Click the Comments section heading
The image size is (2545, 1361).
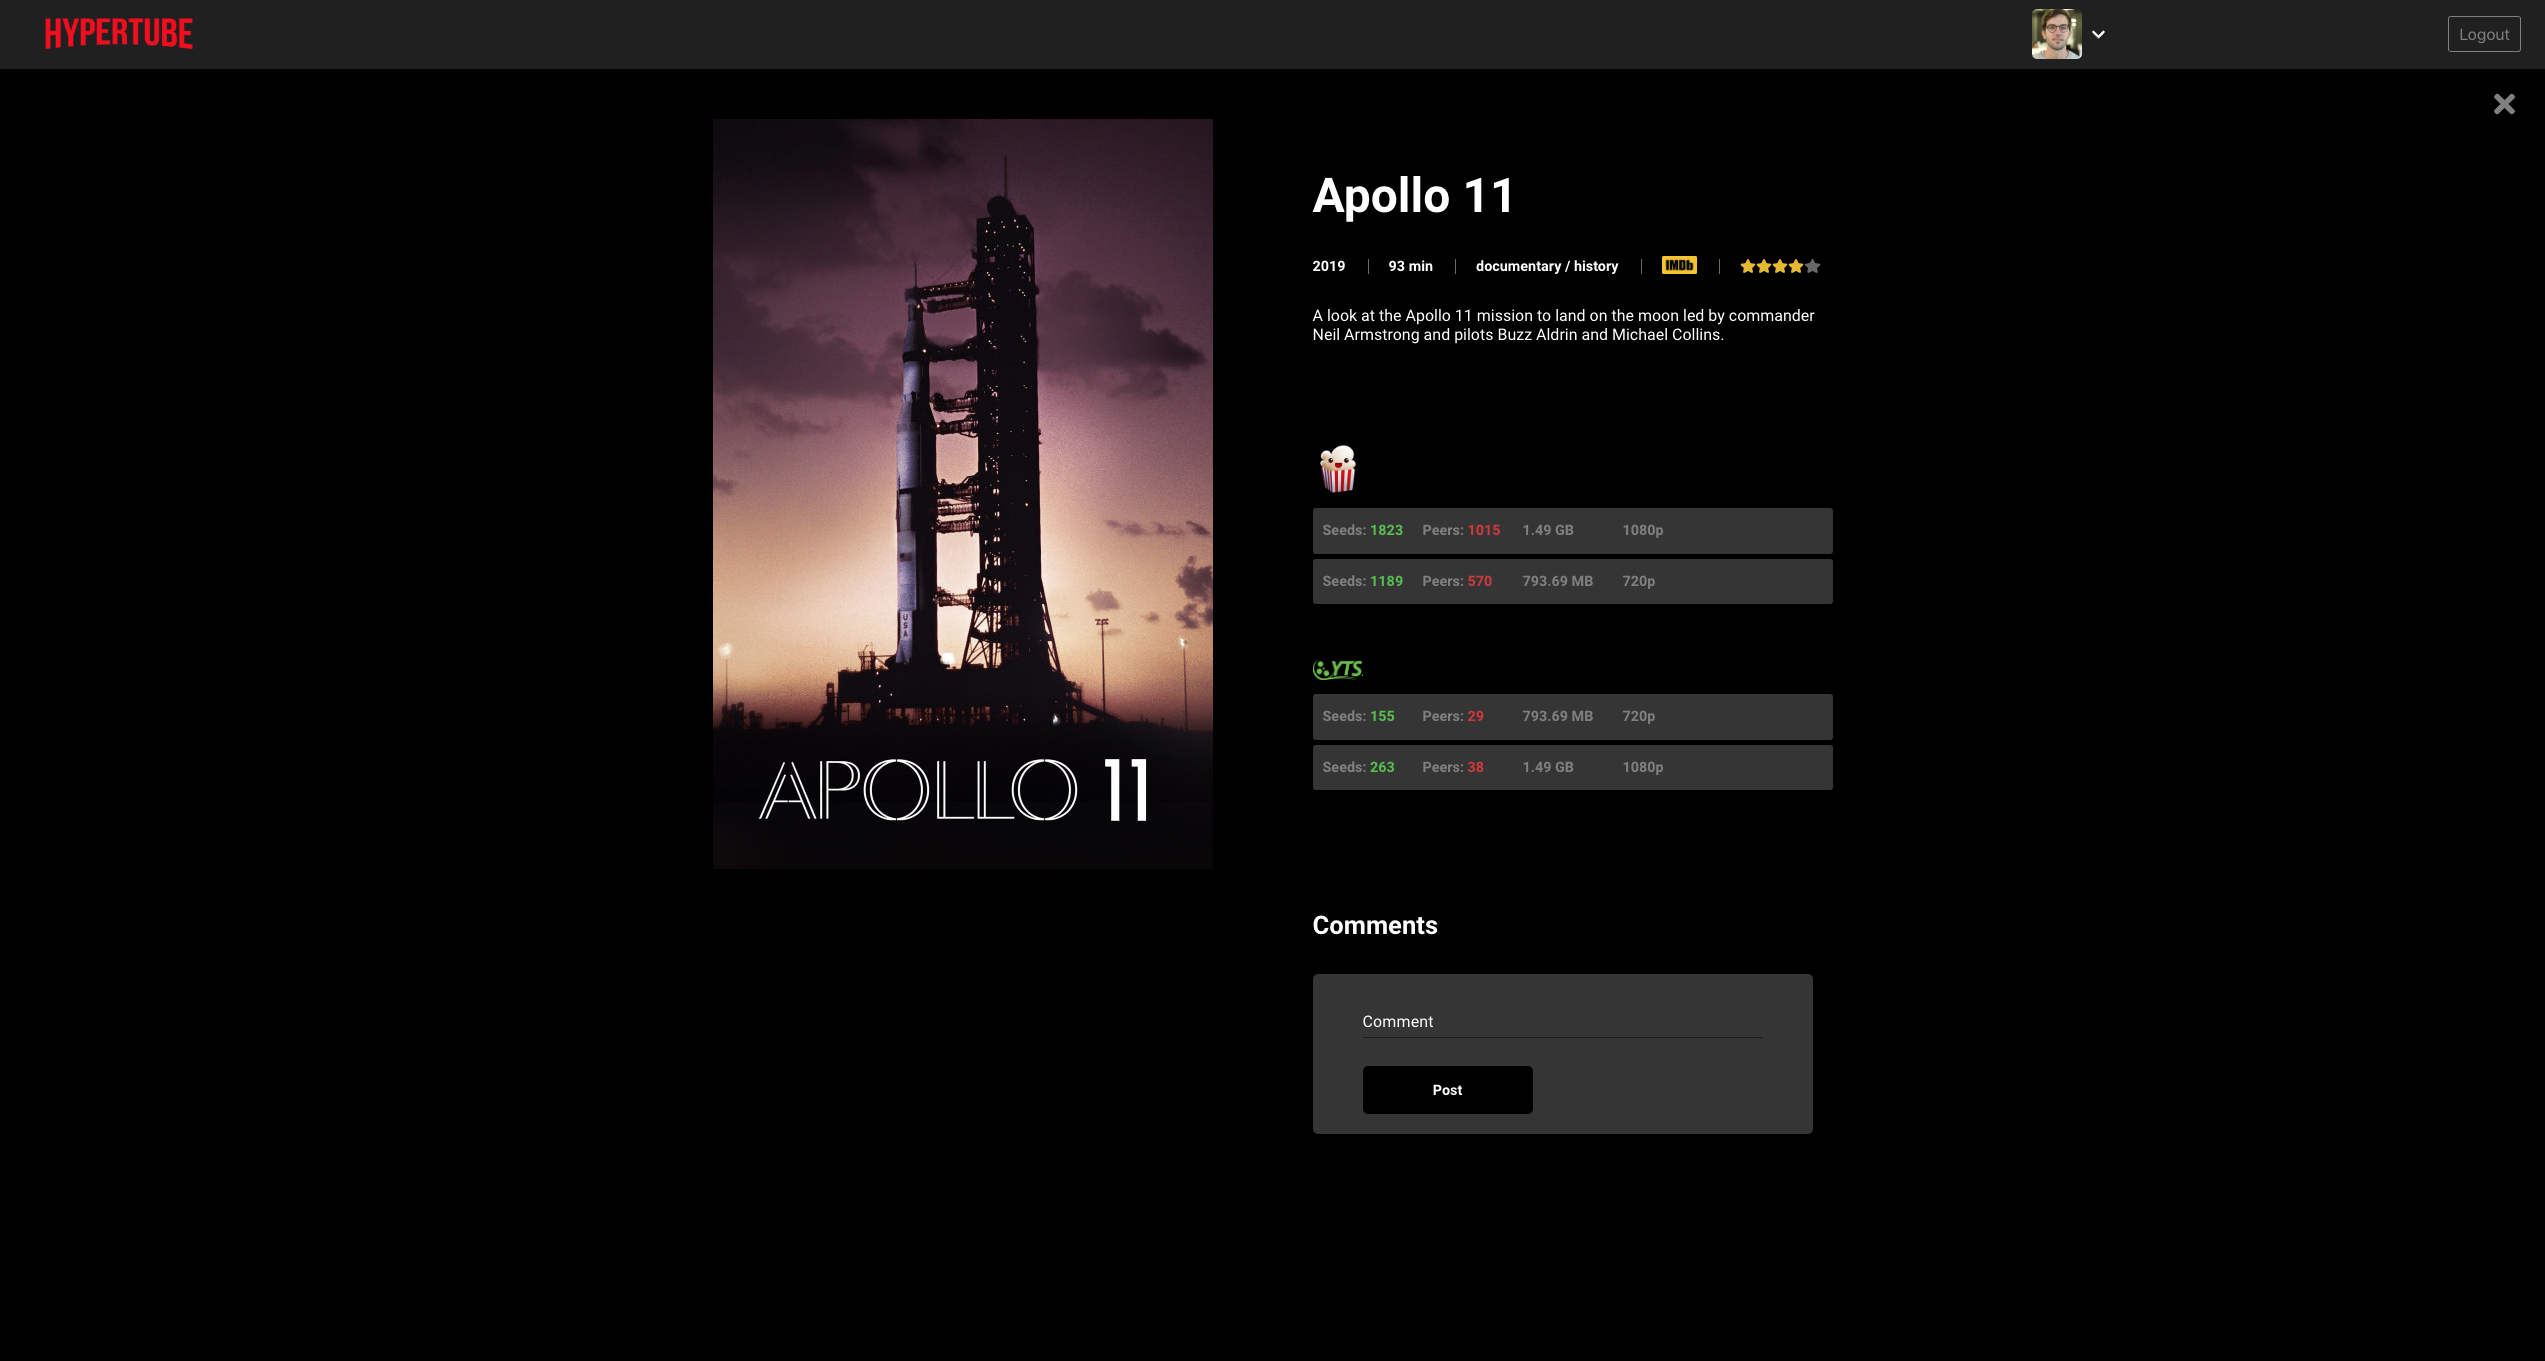pos(1374,926)
